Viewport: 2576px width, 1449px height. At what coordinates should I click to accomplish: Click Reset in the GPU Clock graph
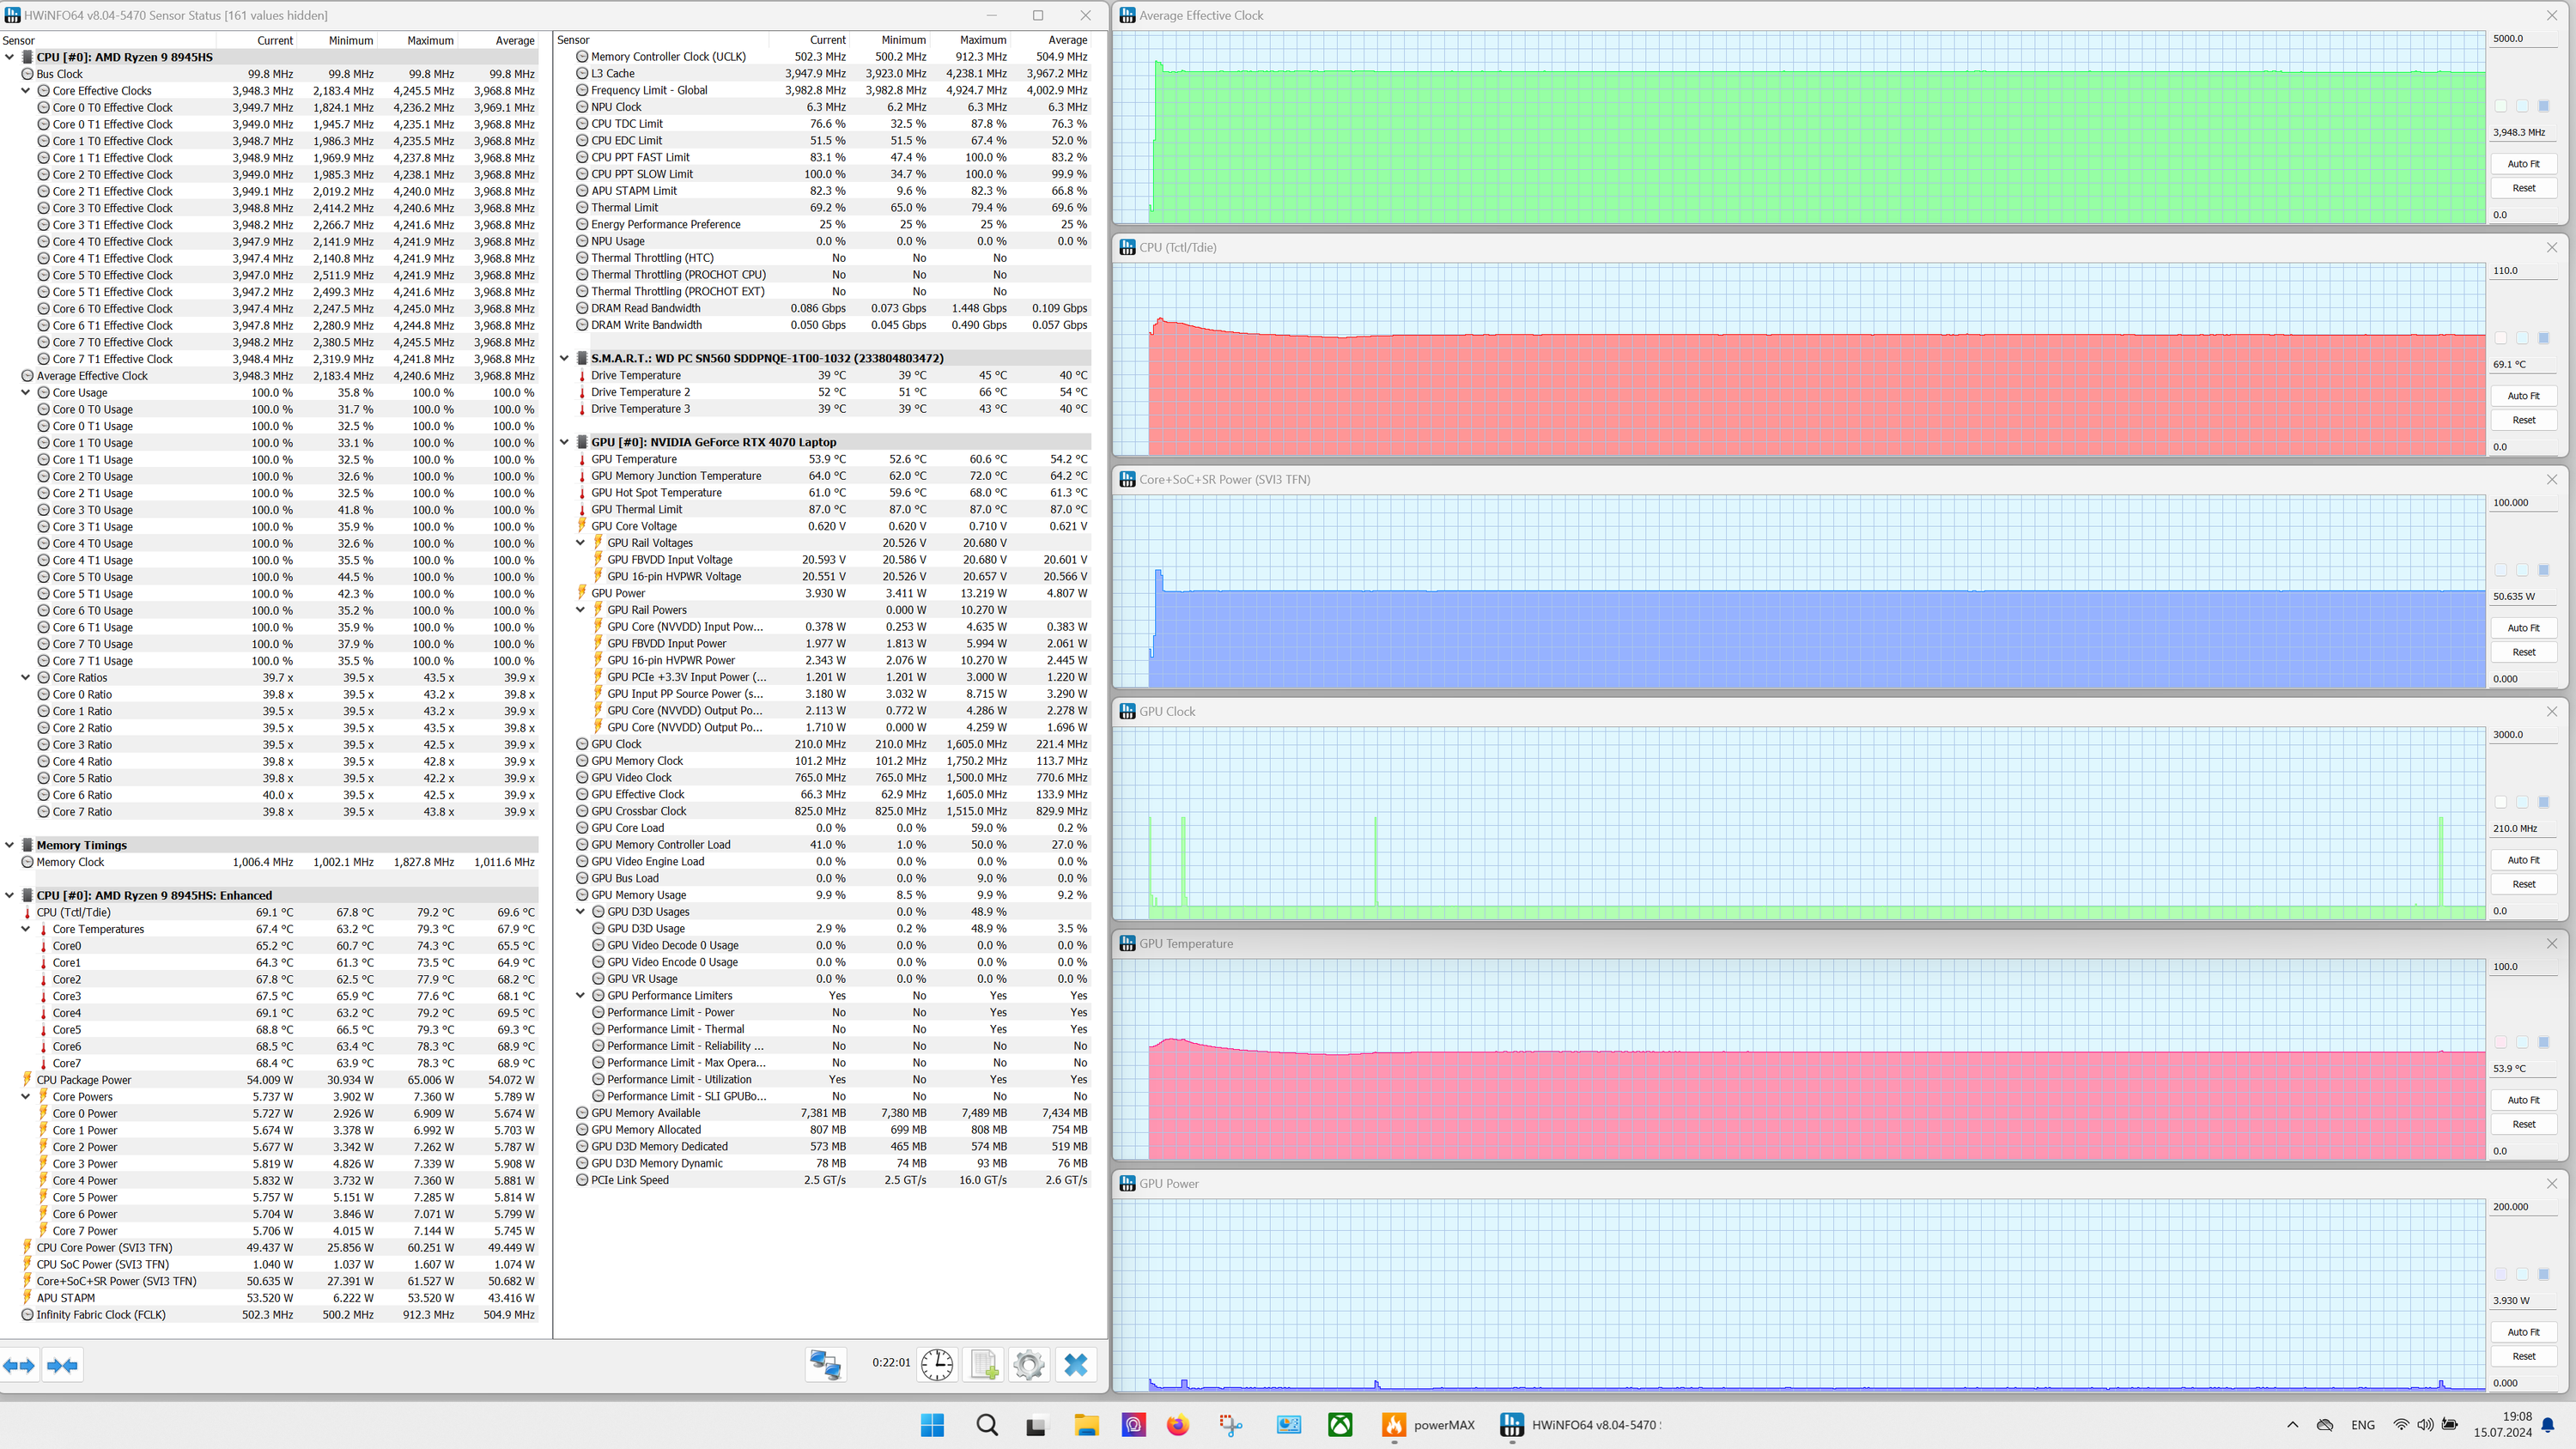pyautogui.click(x=2523, y=884)
